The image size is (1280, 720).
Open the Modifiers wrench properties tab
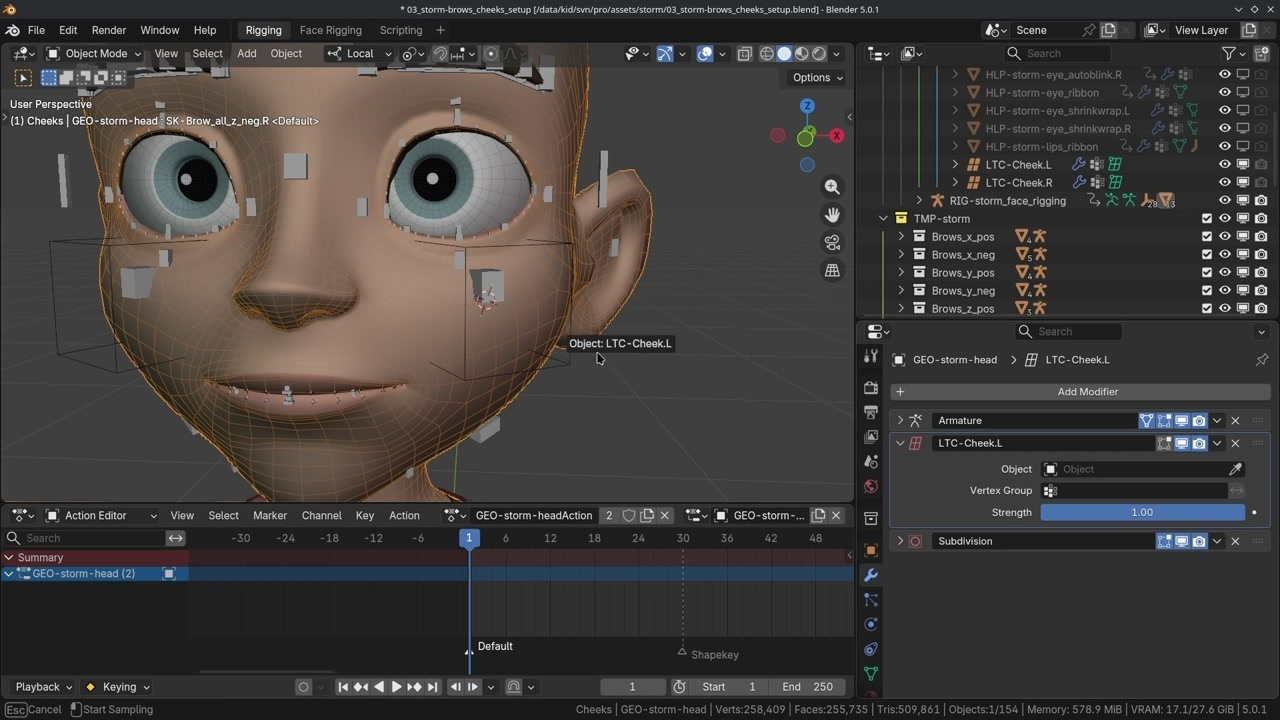870,575
